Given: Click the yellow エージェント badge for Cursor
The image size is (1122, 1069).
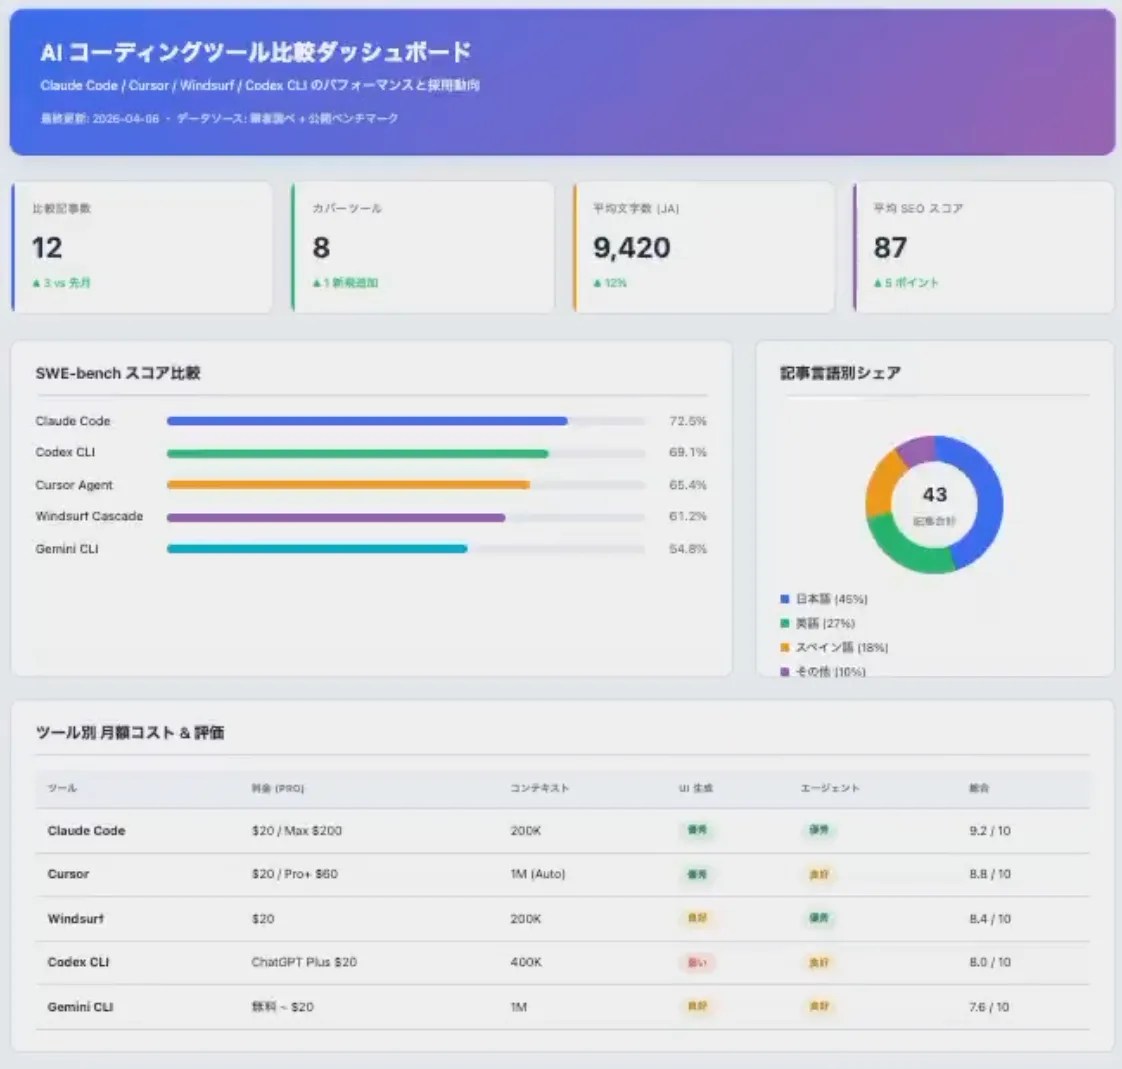Looking at the screenshot, I should pyautogui.click(x=819, y=874).
